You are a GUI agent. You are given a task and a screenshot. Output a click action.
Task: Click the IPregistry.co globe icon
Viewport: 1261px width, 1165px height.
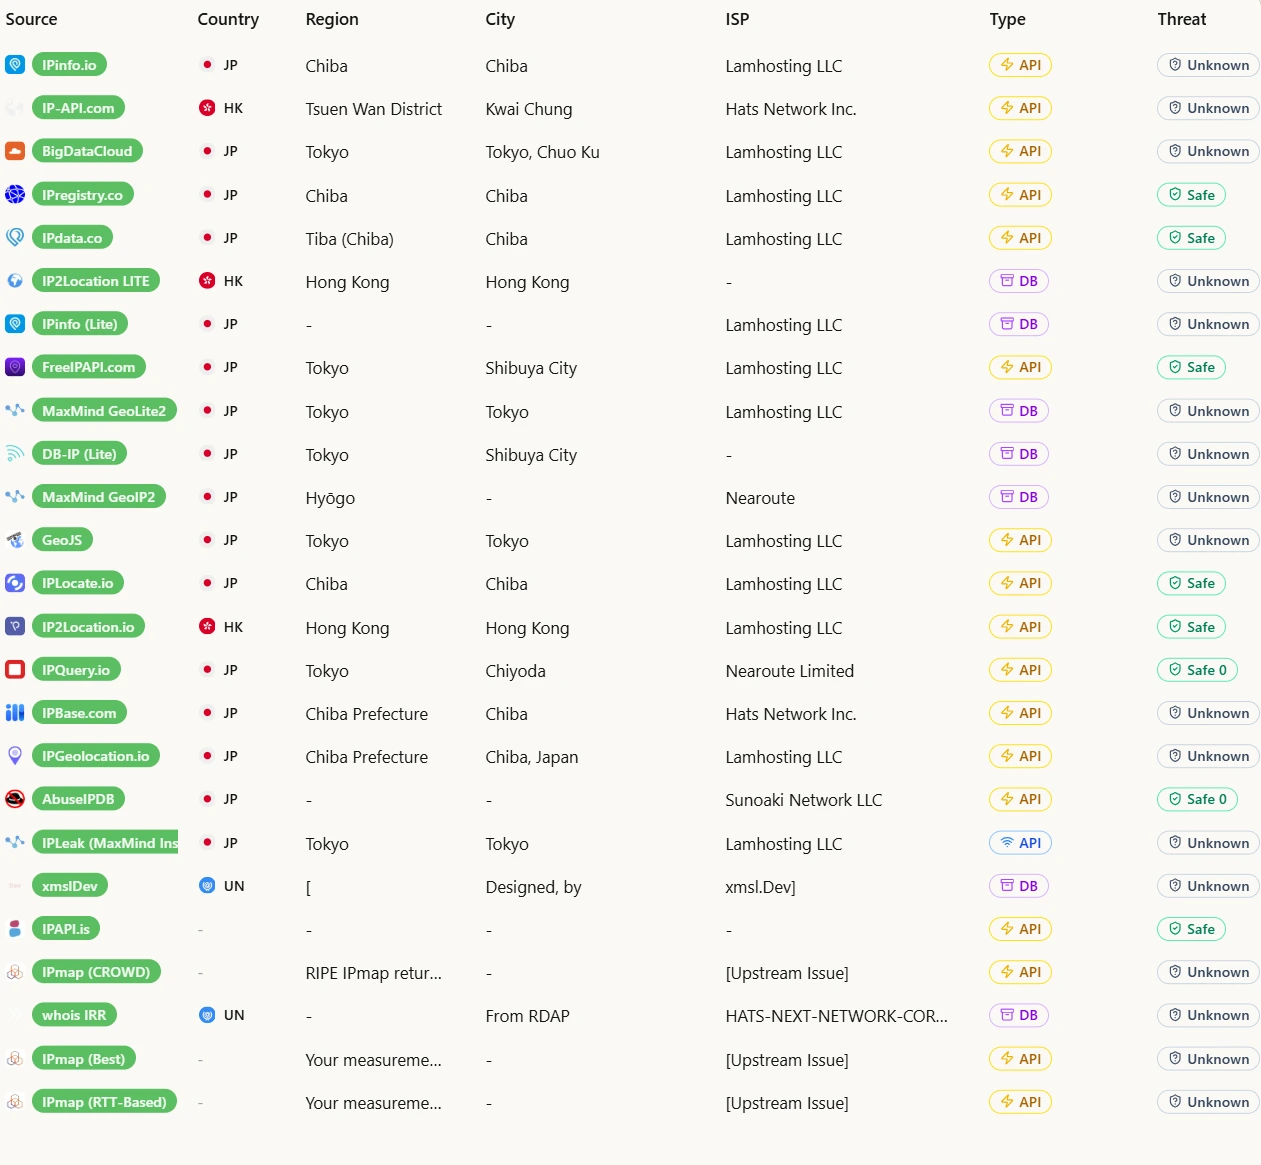15,195
